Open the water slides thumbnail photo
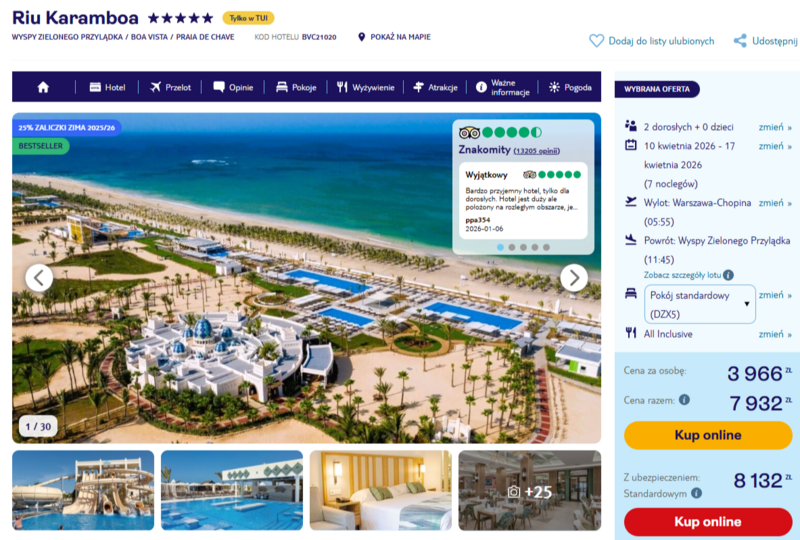 [x=83, y=490]
